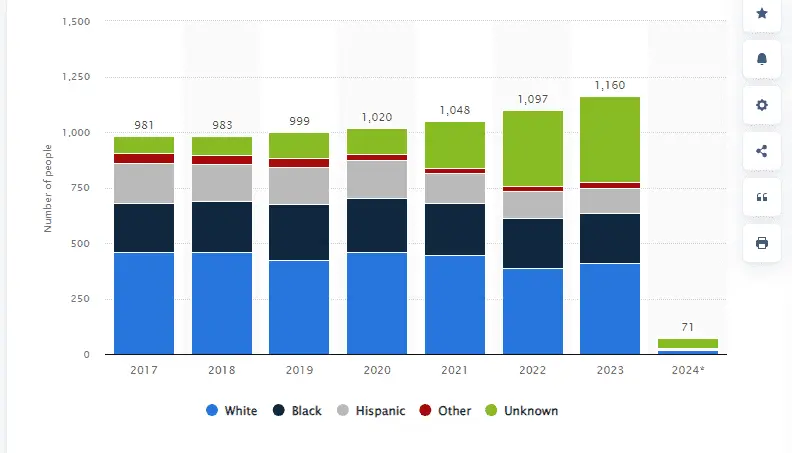Click the 999 total label
This screenshot has width=792, height=453.
tap(300, 121)
